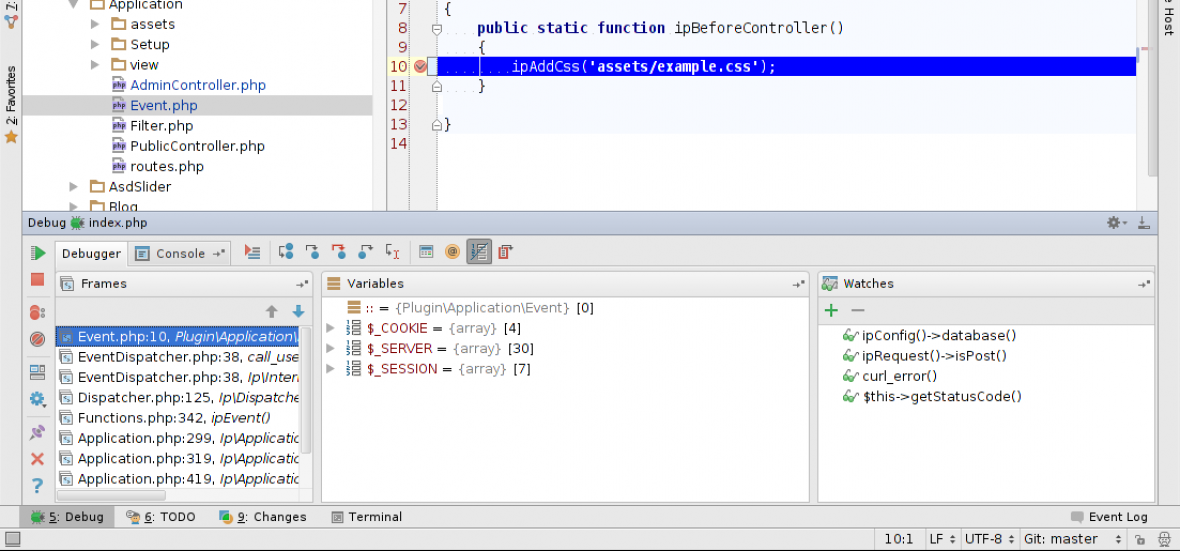Expand the assets folder in the project tree
The image size is (1180, 551).
[95, 24]
